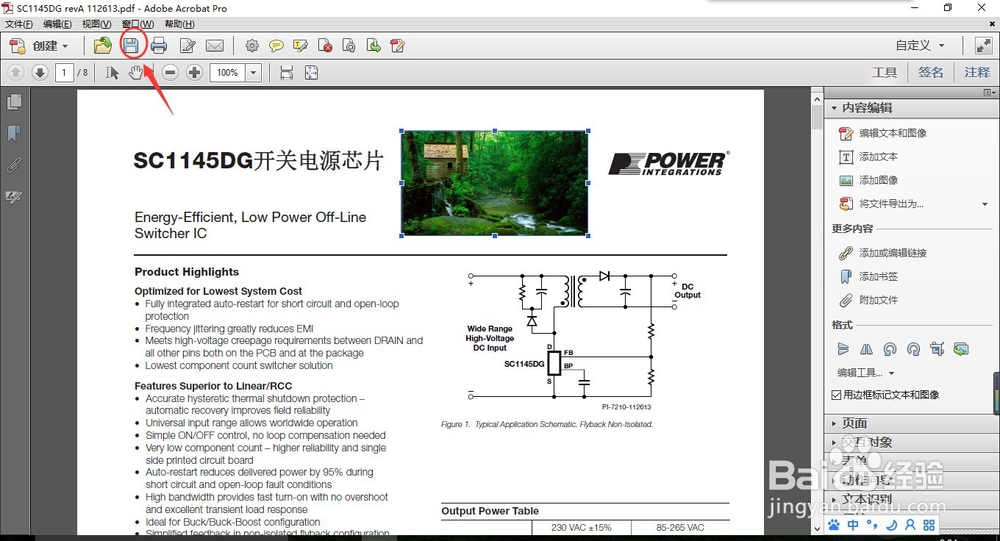Open the export file dropdown arrow
Viewport: 1000px width, 541px height.
click(985, 204)
